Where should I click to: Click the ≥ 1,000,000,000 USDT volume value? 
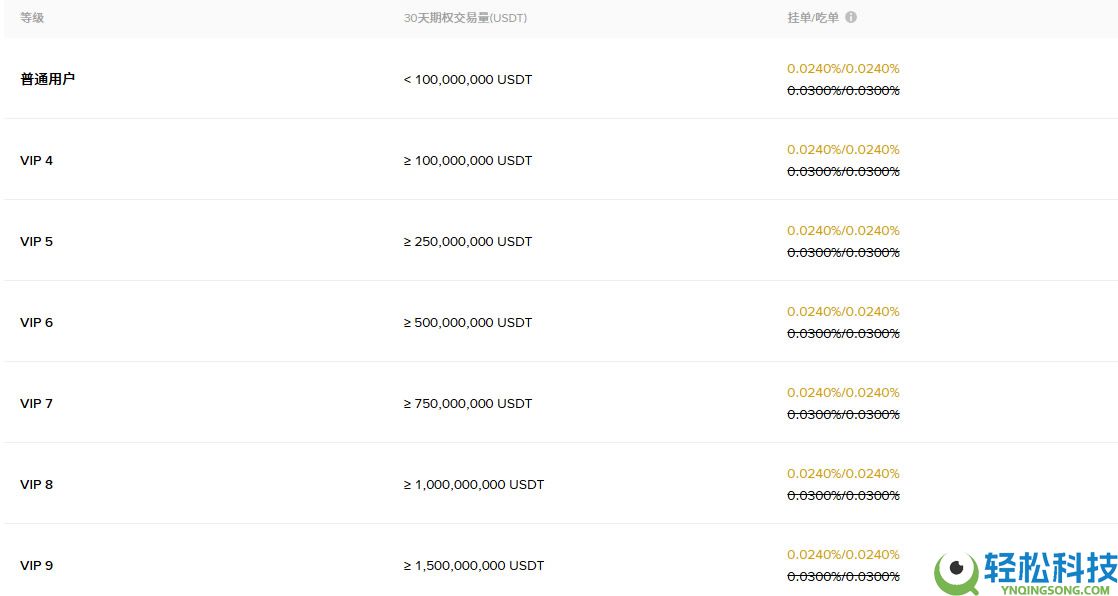point(473,484)
